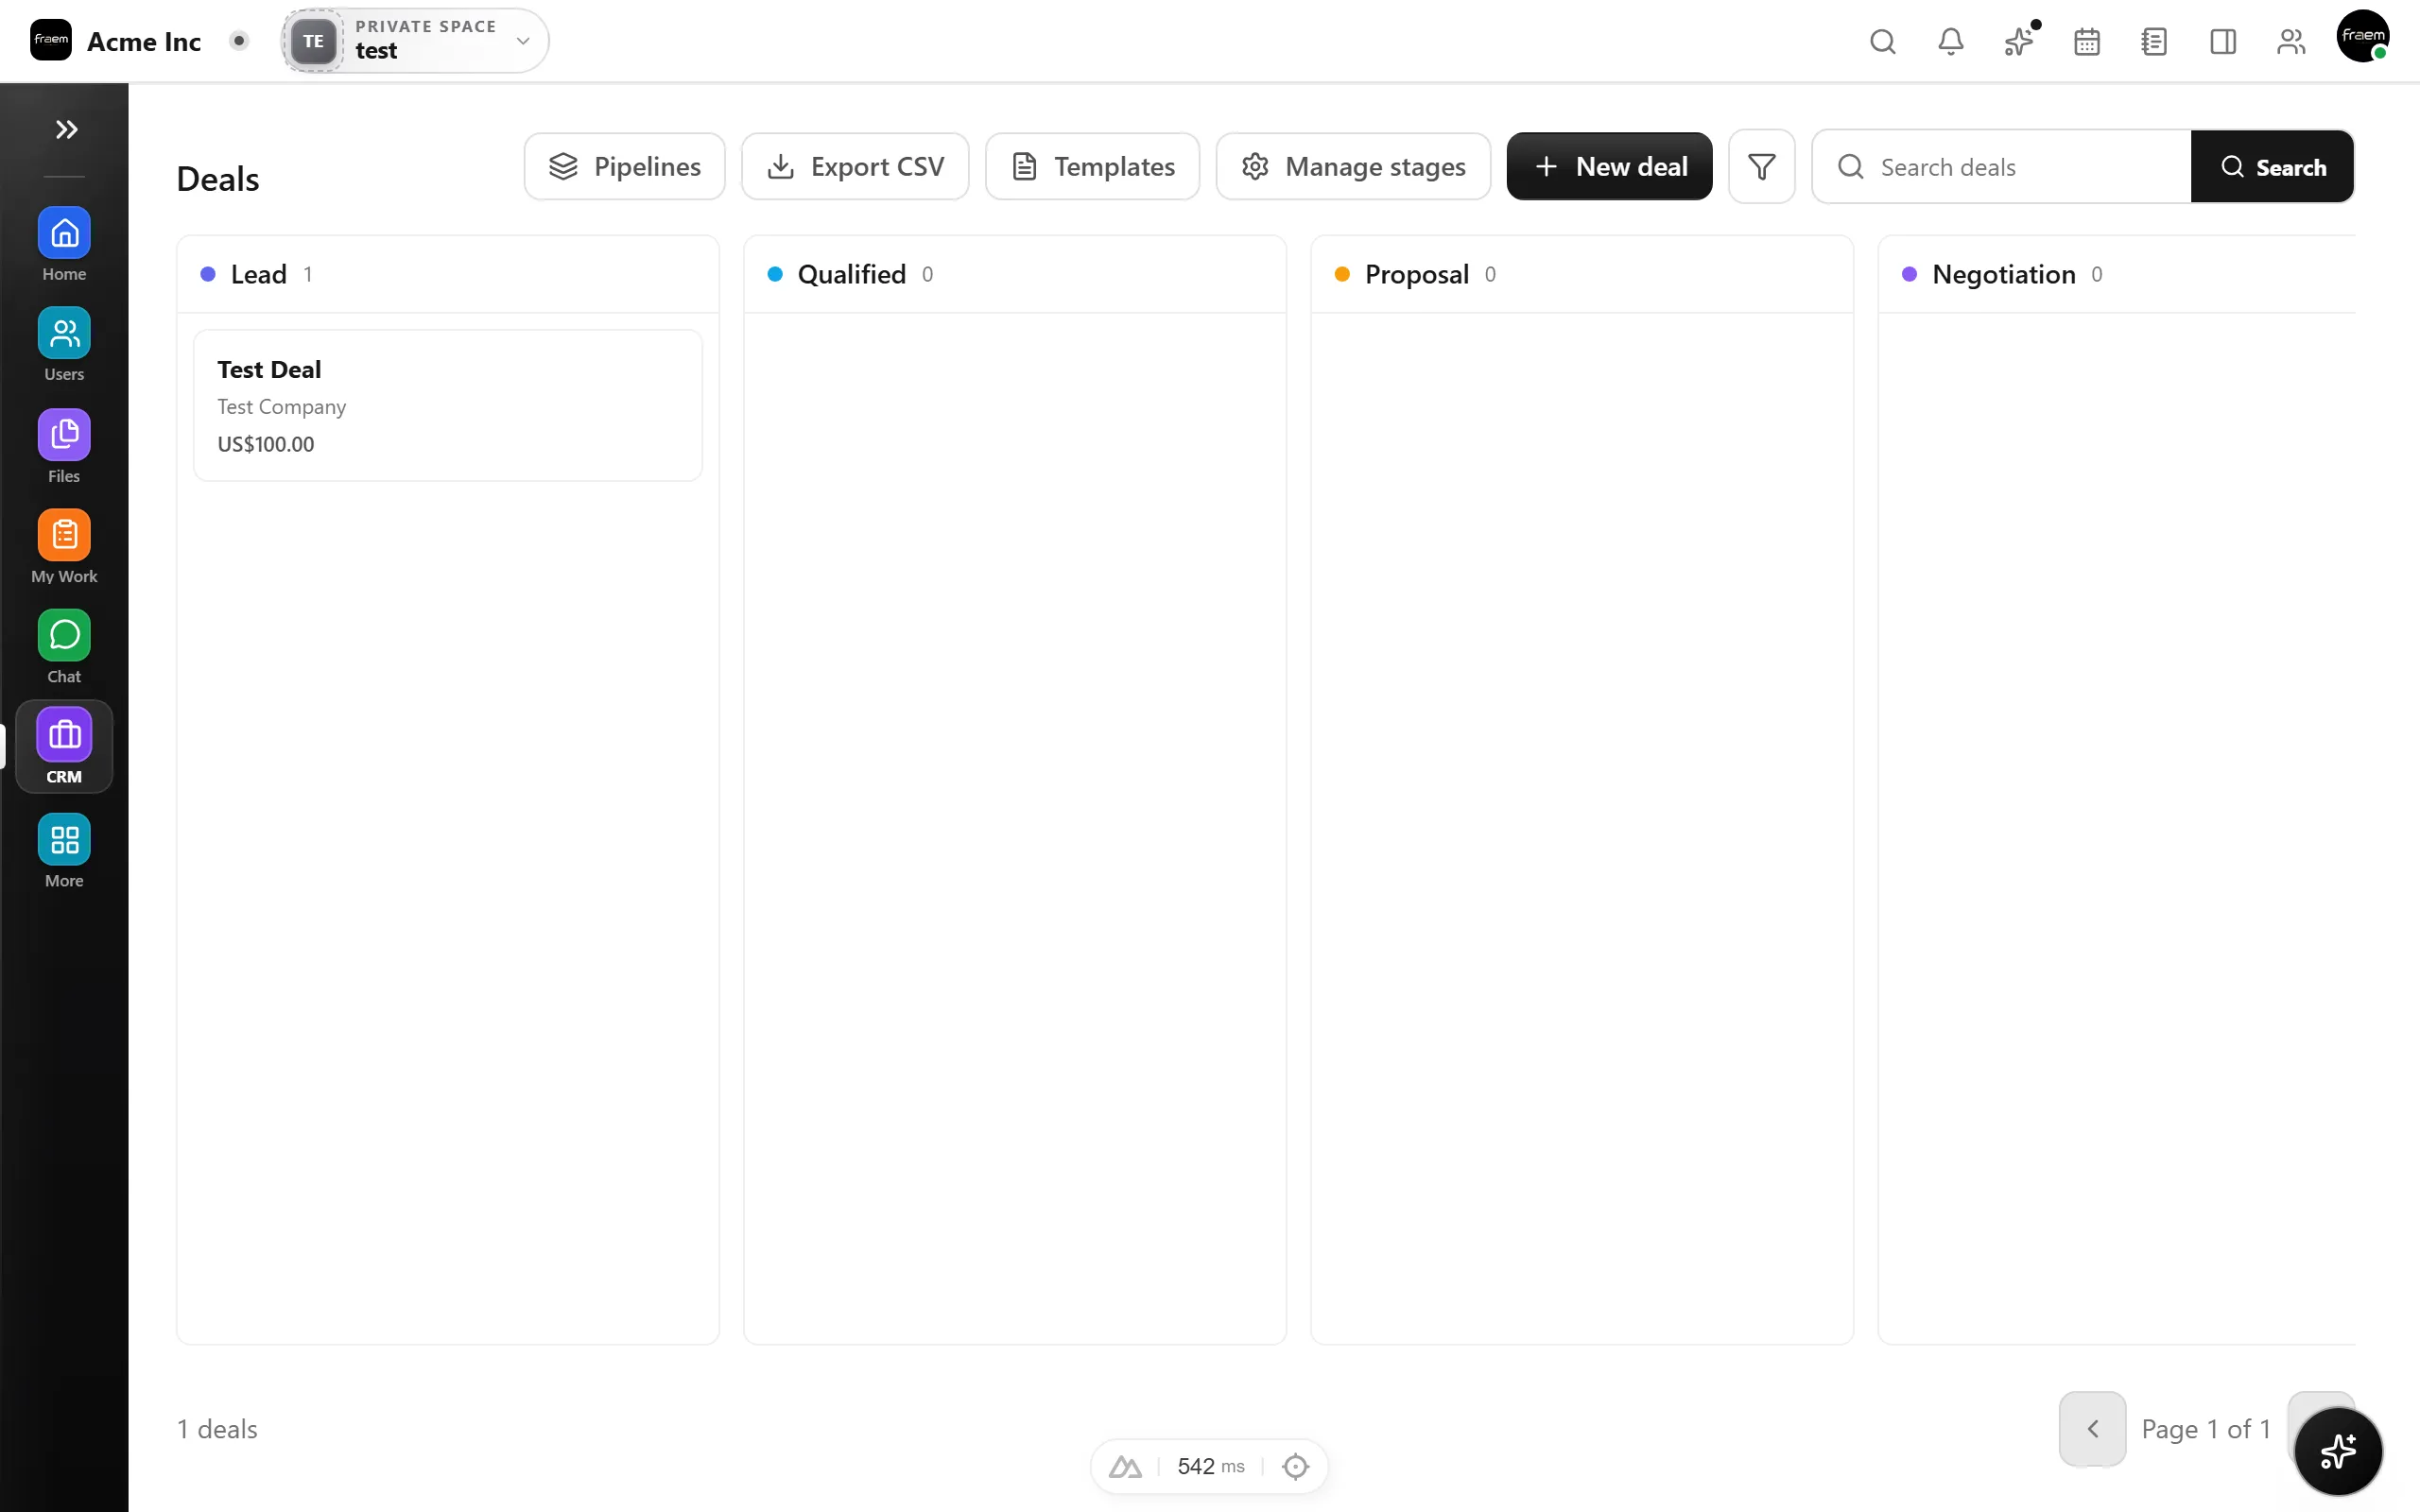Open the deals filter funnel
This screenshot has width=2420, height=1512.
point(1761,166)
